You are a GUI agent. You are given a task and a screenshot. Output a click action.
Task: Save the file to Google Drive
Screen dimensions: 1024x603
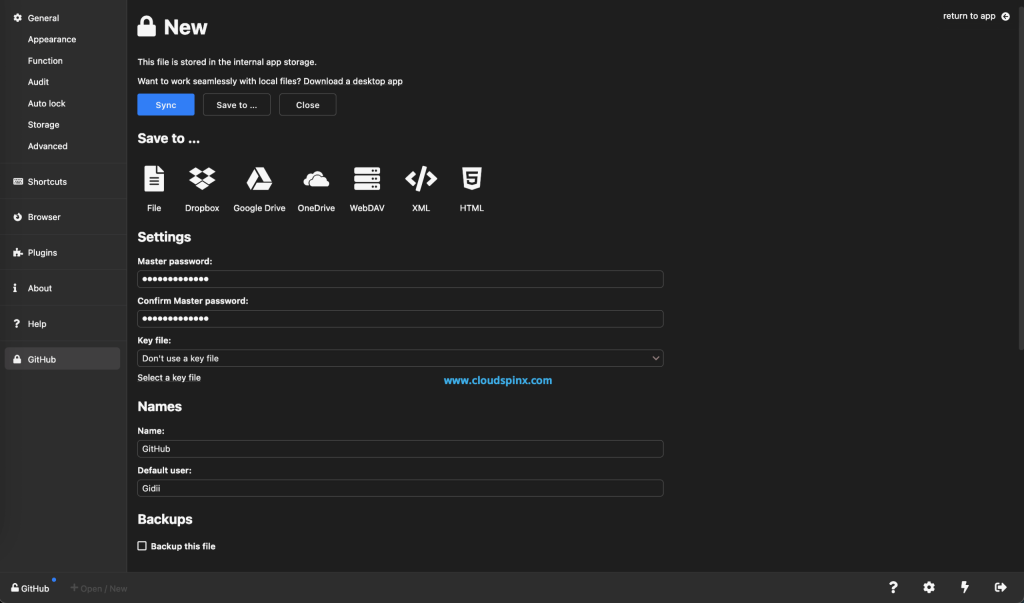tap(259, 185)
